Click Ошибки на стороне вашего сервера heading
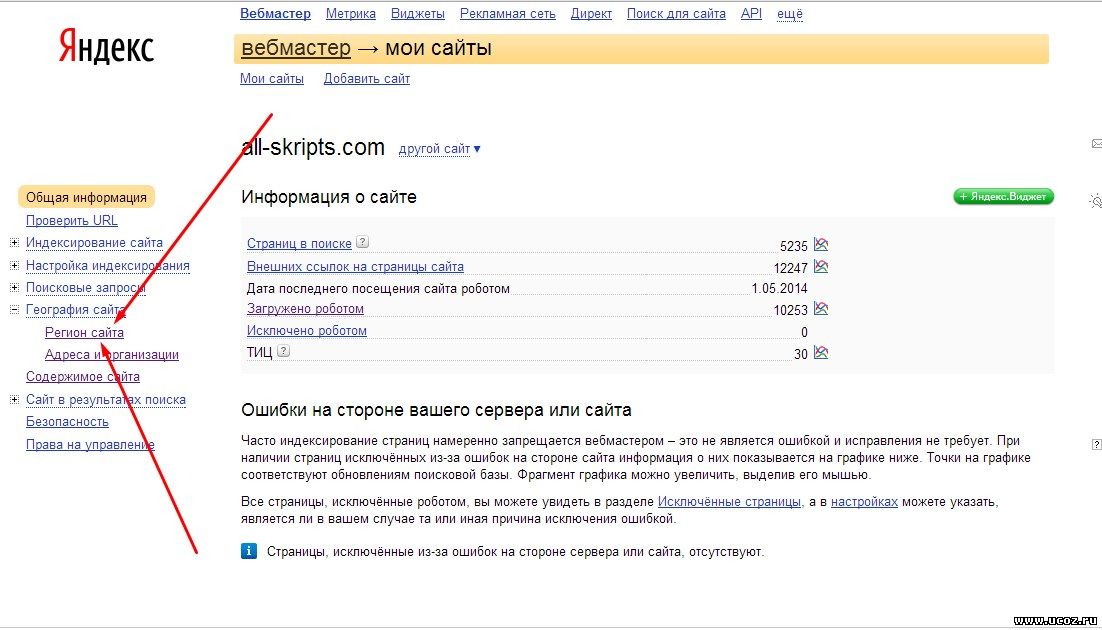The height and width of the screenshot is (630, 1102). [436, 410]
